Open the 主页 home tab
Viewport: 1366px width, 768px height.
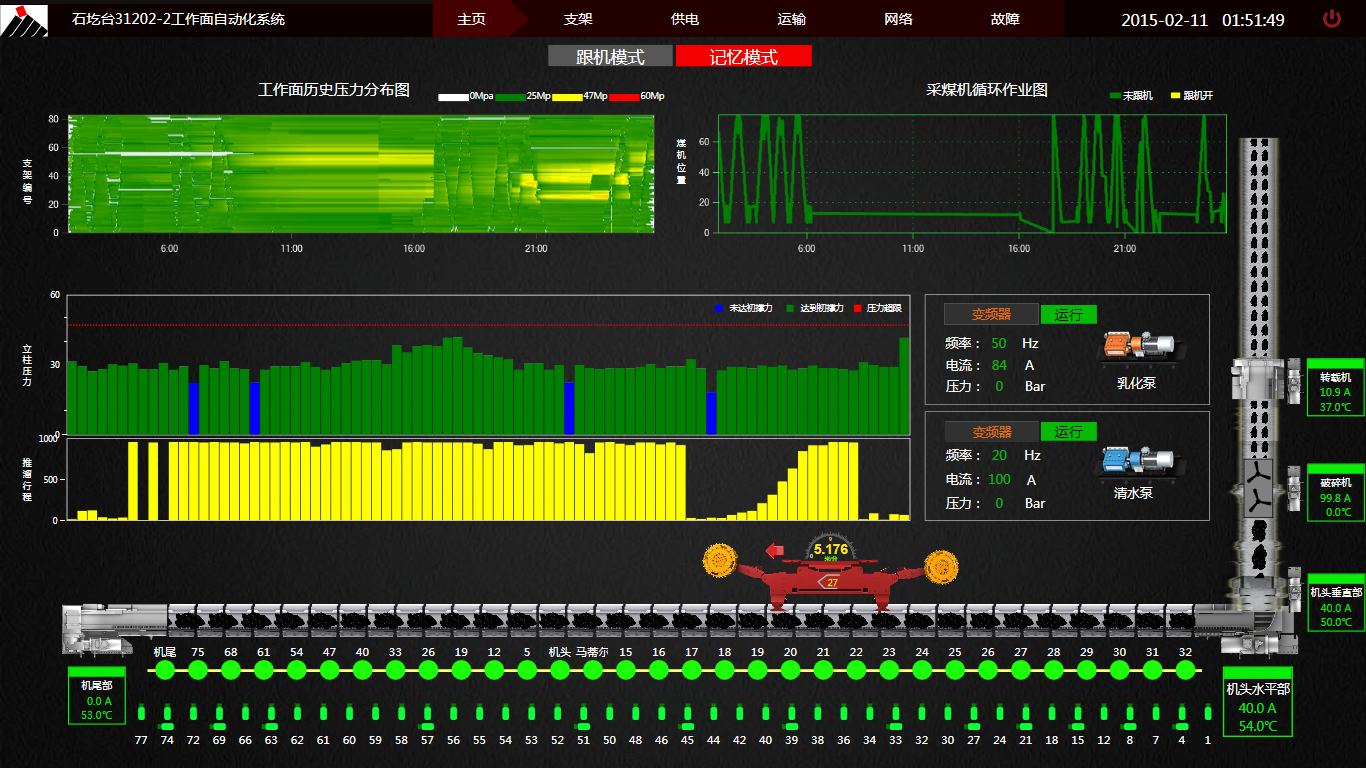coord(471,19)
